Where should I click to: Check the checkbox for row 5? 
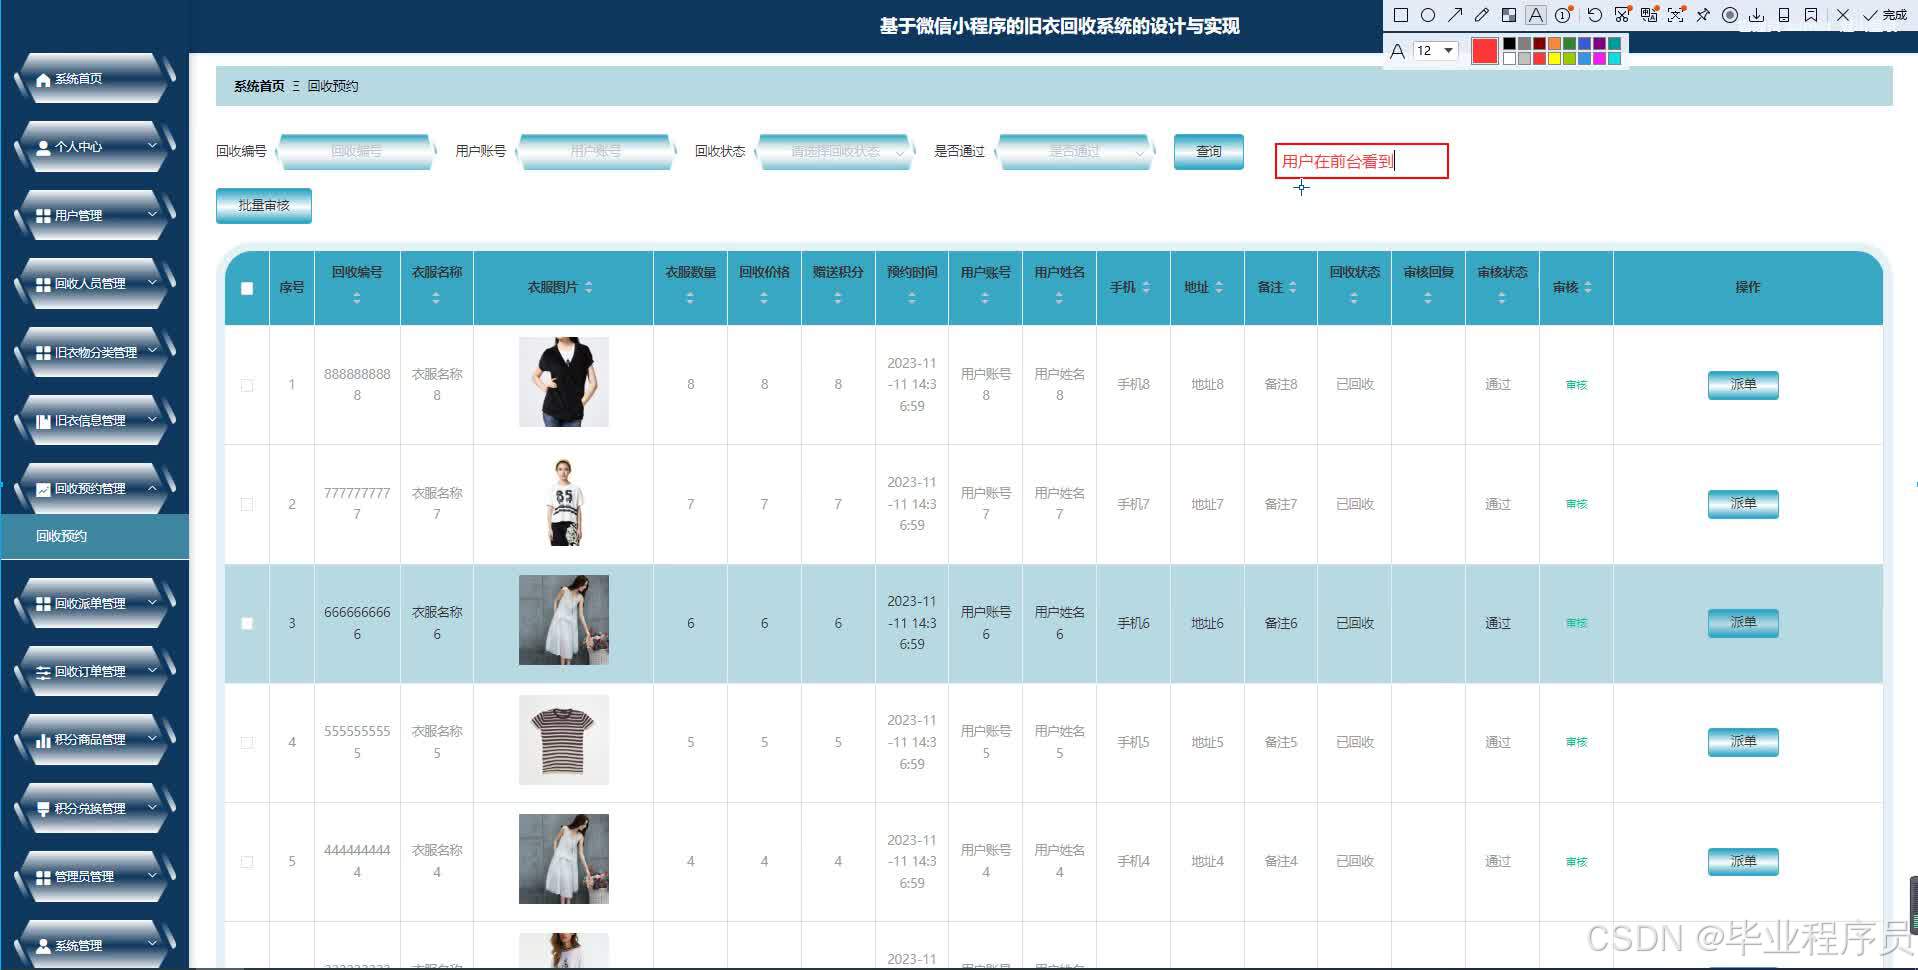pos(247,861)
